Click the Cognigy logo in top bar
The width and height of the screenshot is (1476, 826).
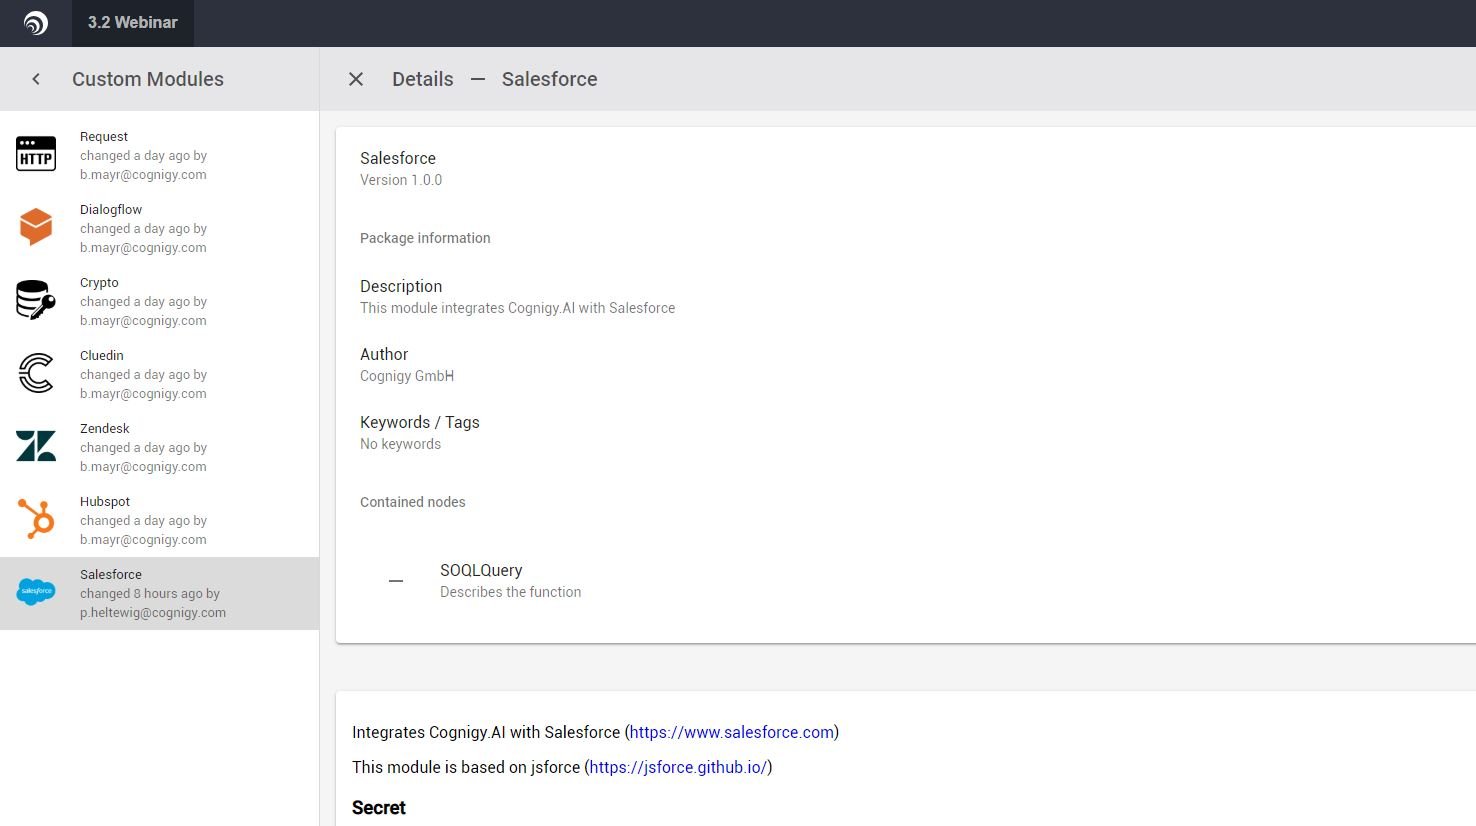(x=36, y=23)
